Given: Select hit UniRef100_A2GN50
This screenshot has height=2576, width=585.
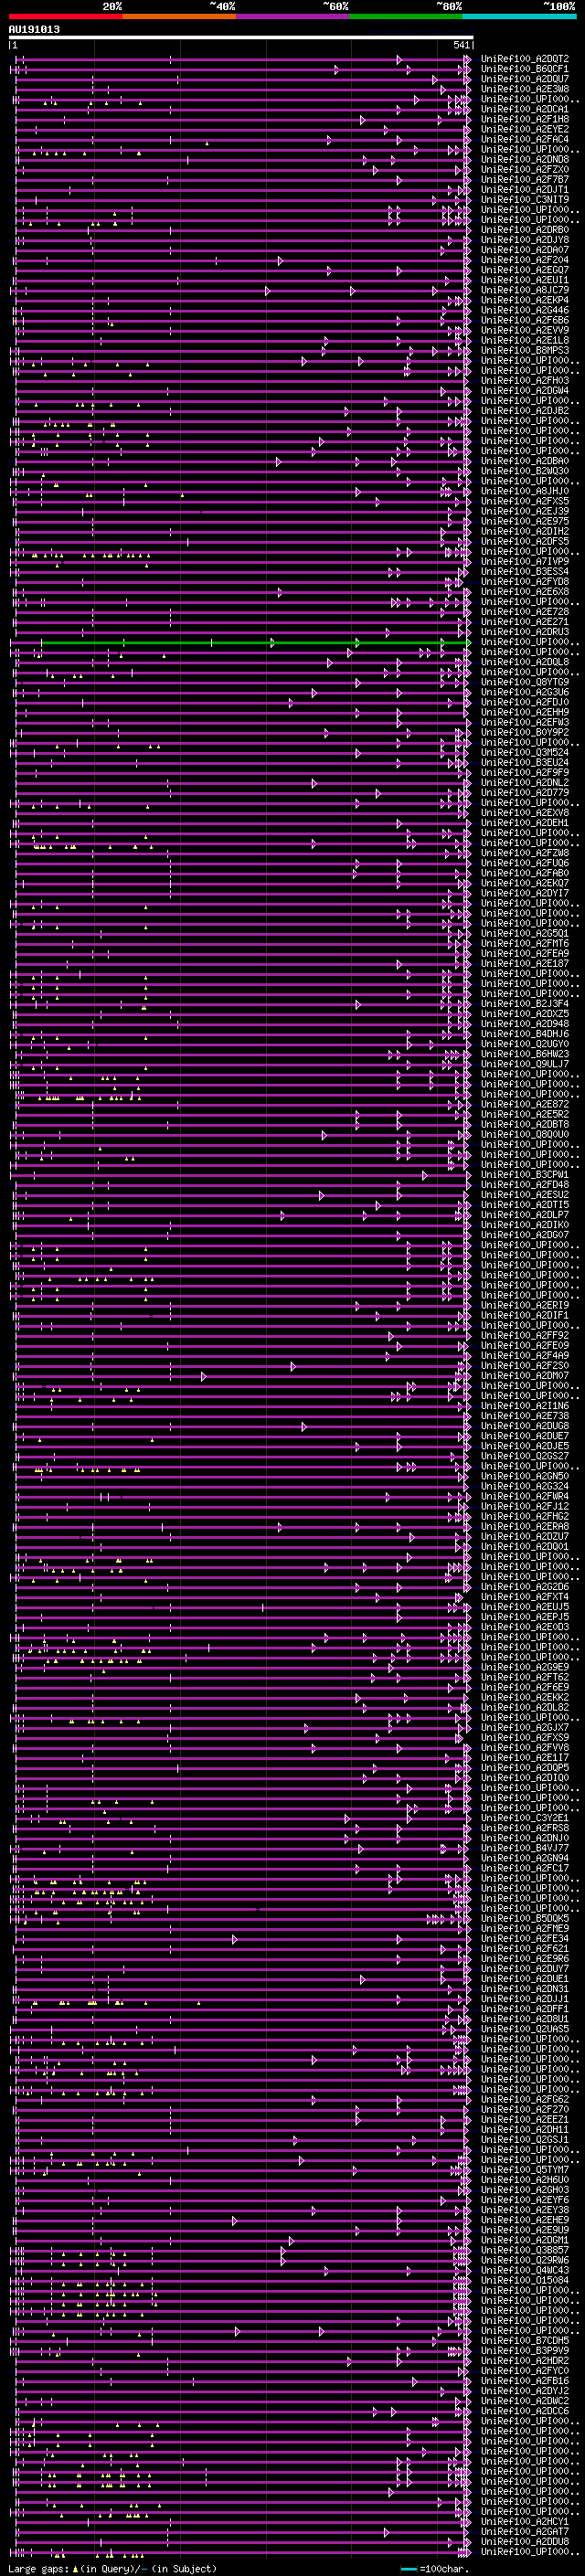Looking at the screenshot, I should click(525, 1475).
